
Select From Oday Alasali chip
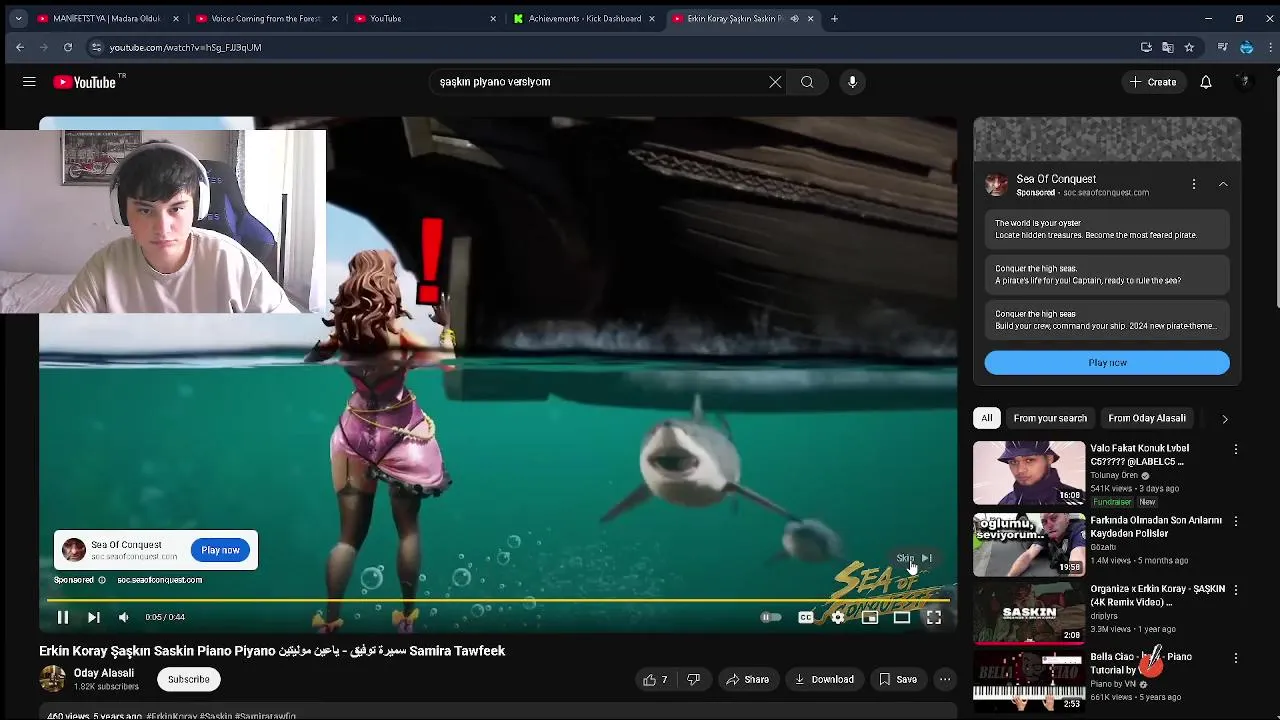point(1147,418)
